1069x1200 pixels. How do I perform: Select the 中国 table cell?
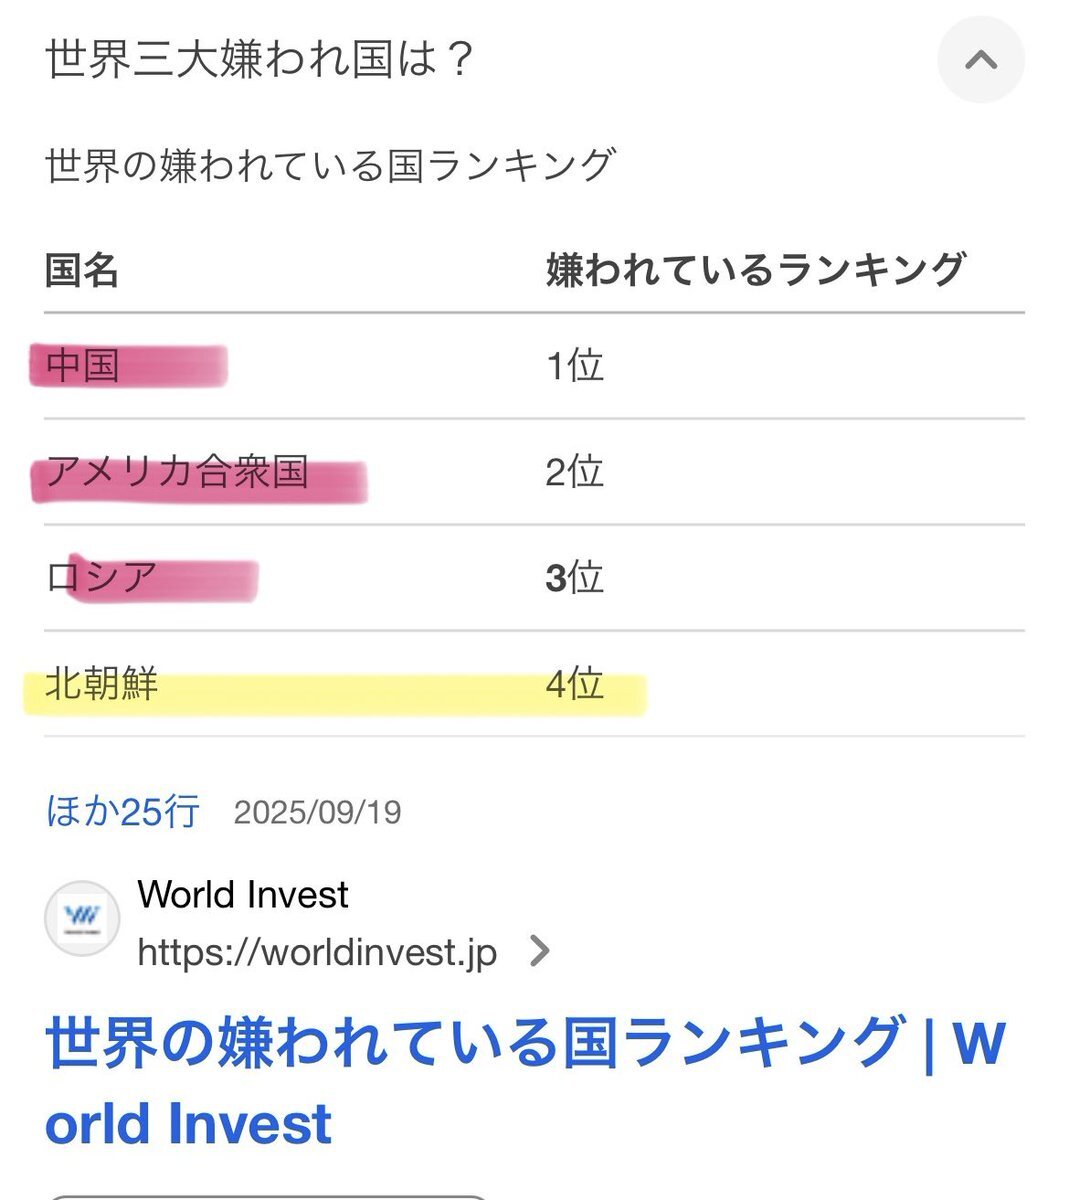point(83,366)
